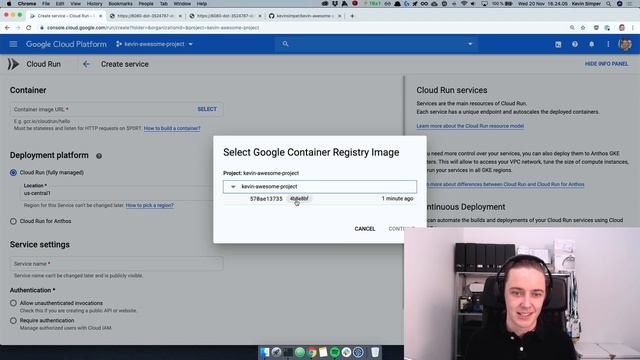
Task: Open the Bookmarks menu
Action: pyautogui.click(x=120, y=4)
